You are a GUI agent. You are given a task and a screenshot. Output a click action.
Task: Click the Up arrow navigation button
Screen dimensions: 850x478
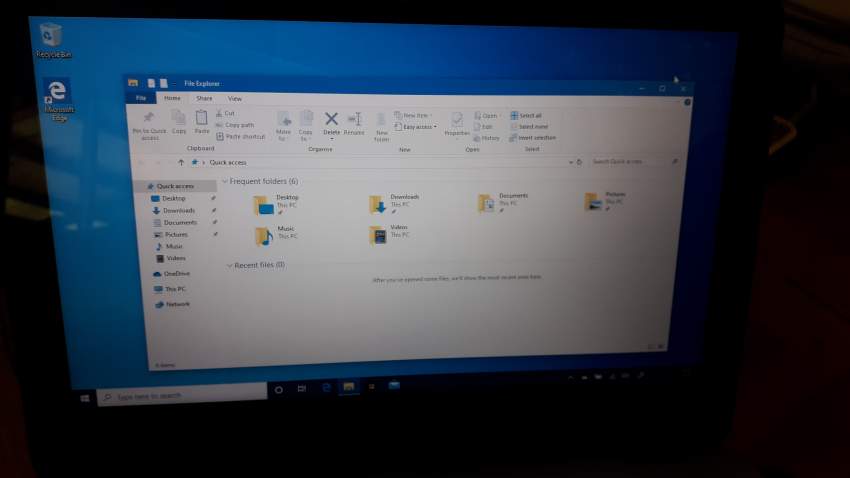[181, 162]
